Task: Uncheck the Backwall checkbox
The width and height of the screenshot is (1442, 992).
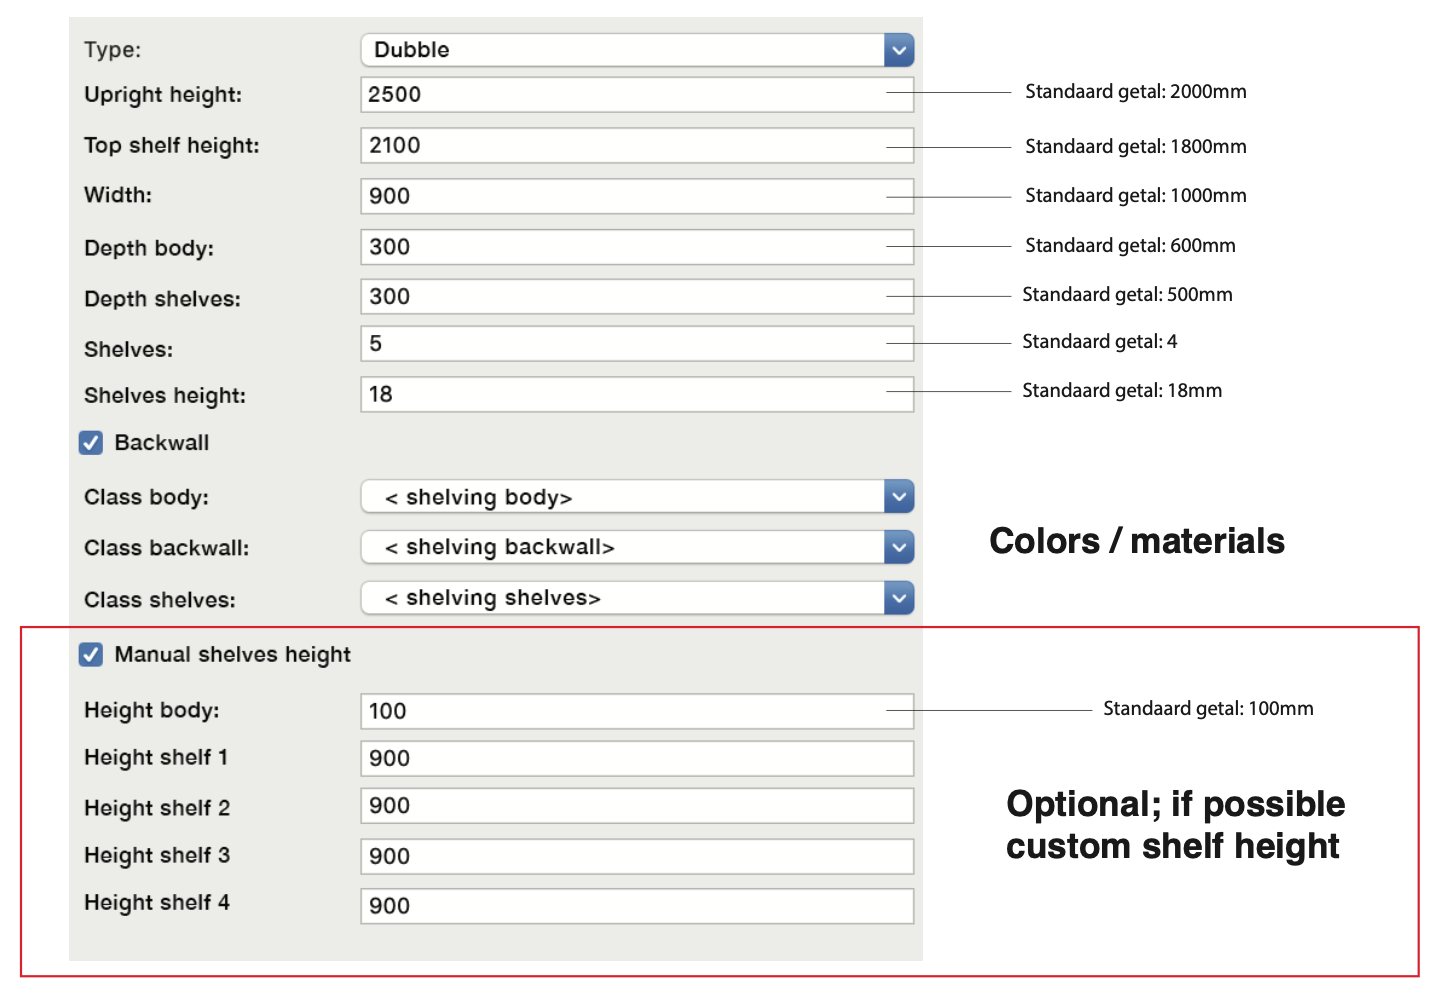Action: 91,443
